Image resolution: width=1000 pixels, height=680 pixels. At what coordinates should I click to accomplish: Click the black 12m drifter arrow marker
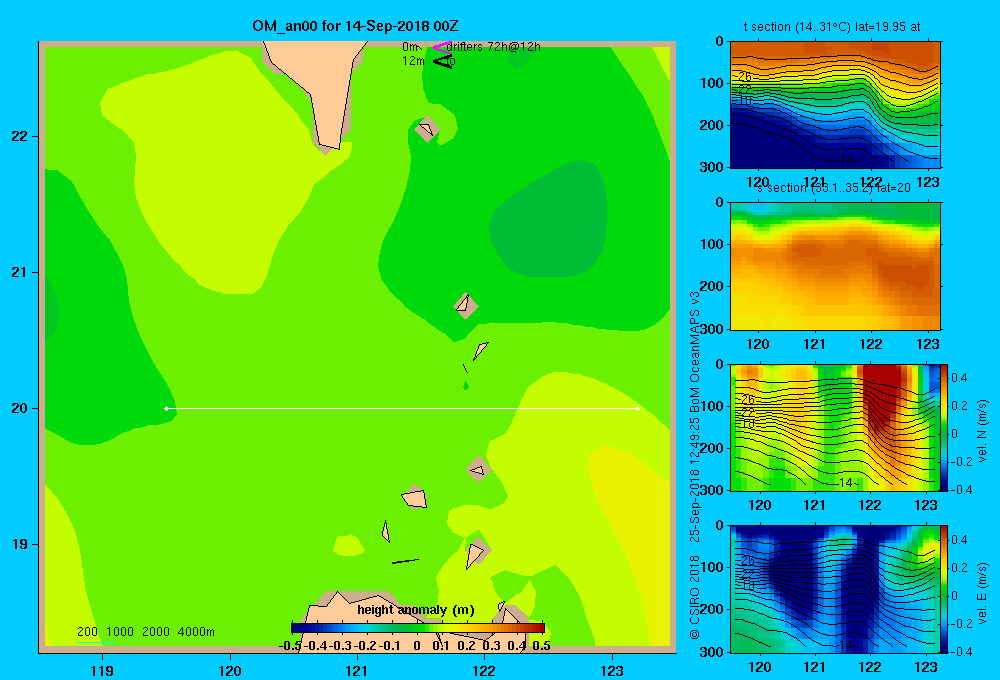click(443, 61)
